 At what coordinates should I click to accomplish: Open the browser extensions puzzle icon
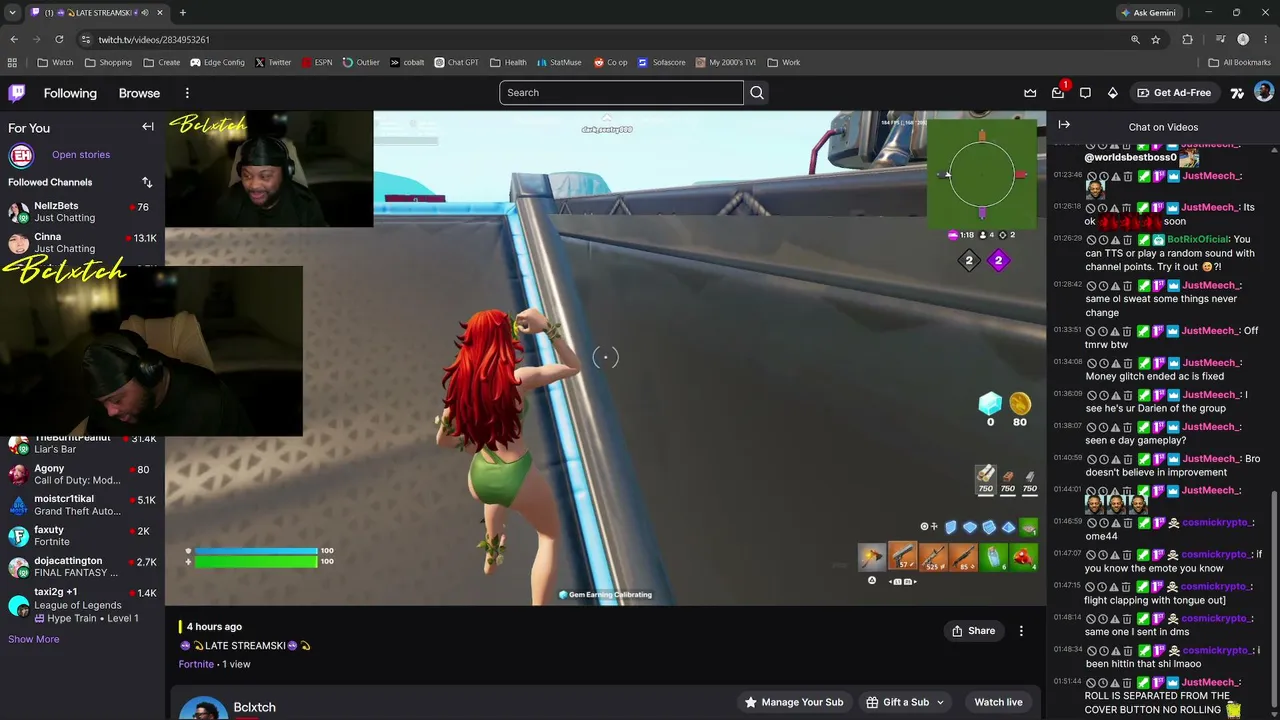[1188, 39]
